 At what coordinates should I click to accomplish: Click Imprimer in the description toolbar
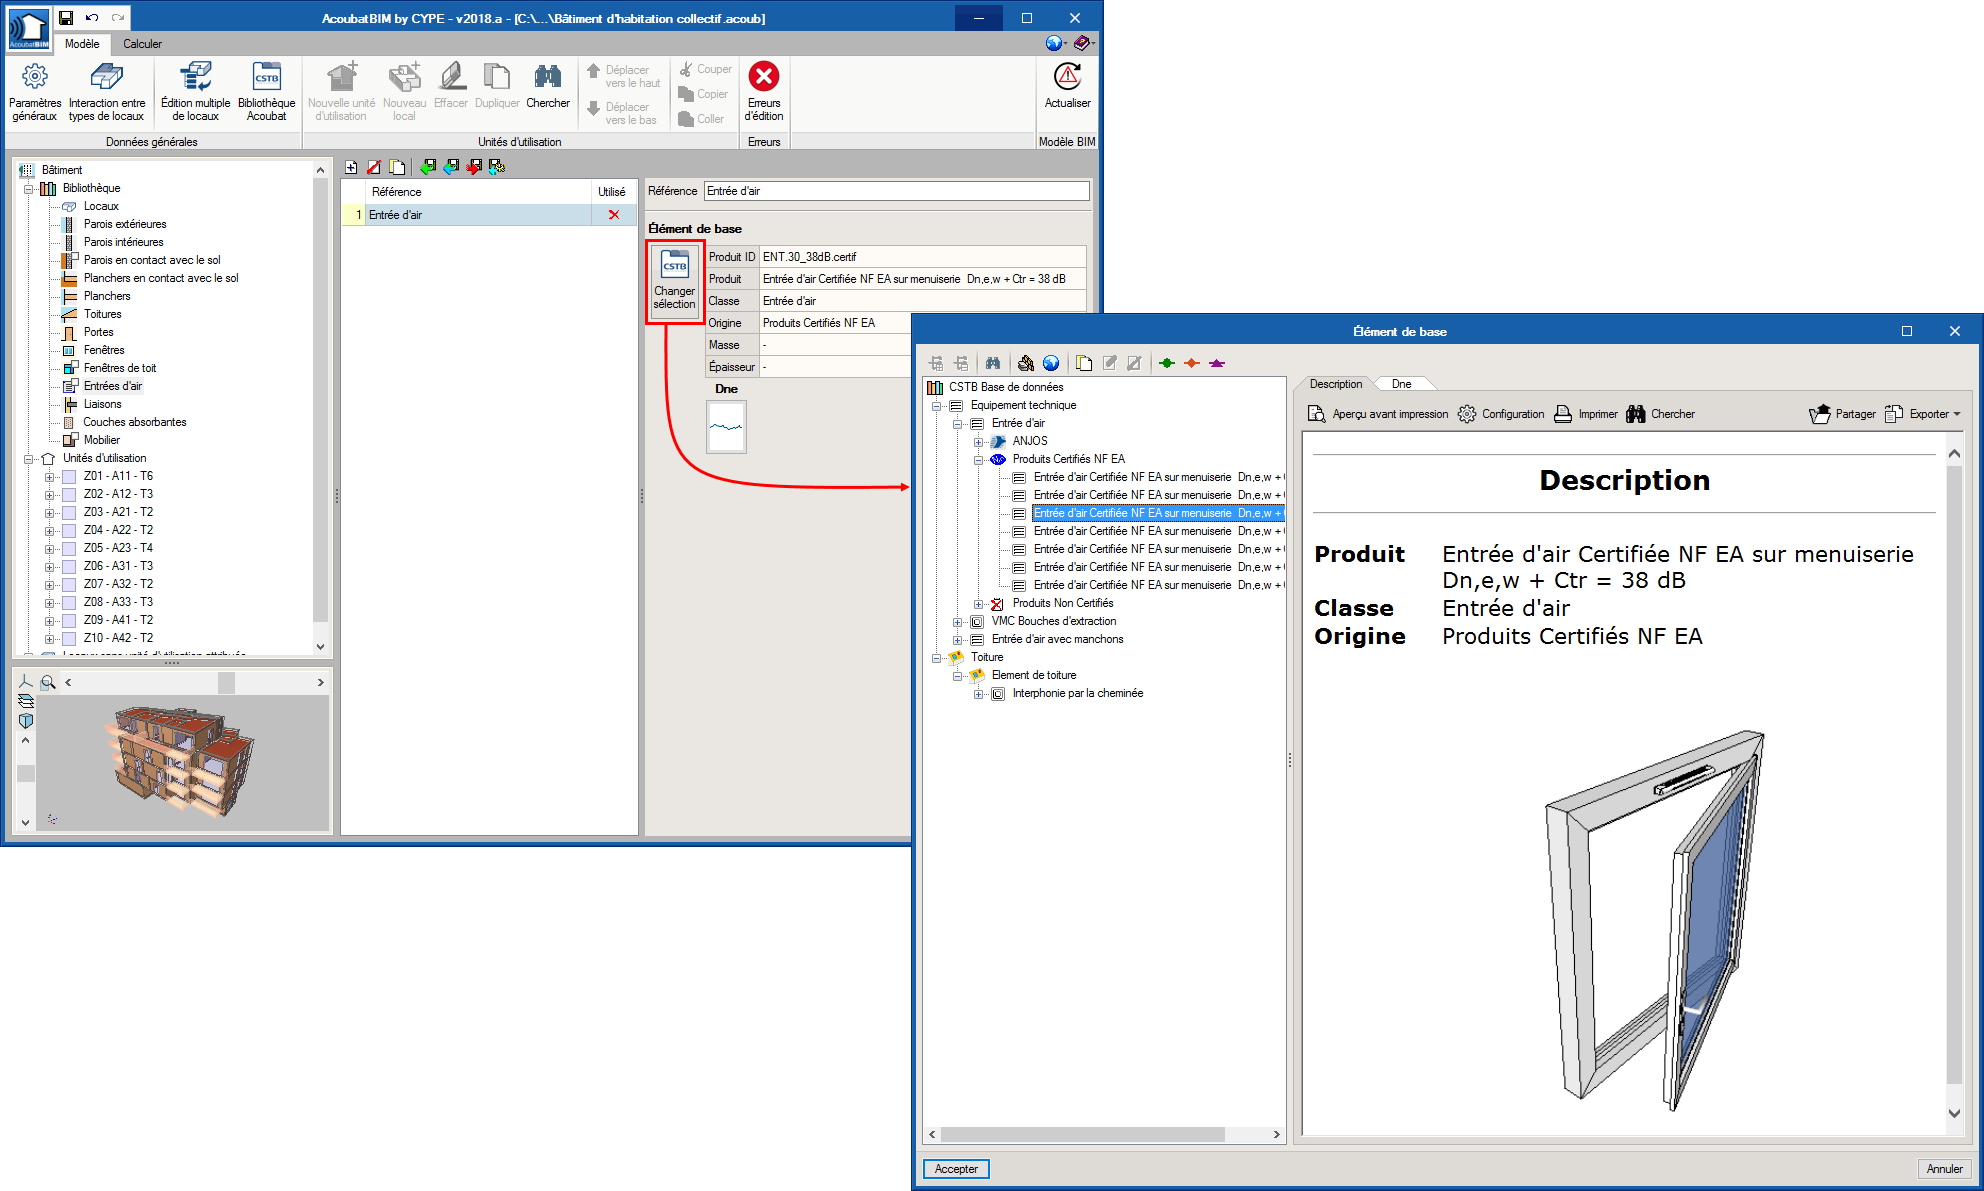[x=1585, y=414]
